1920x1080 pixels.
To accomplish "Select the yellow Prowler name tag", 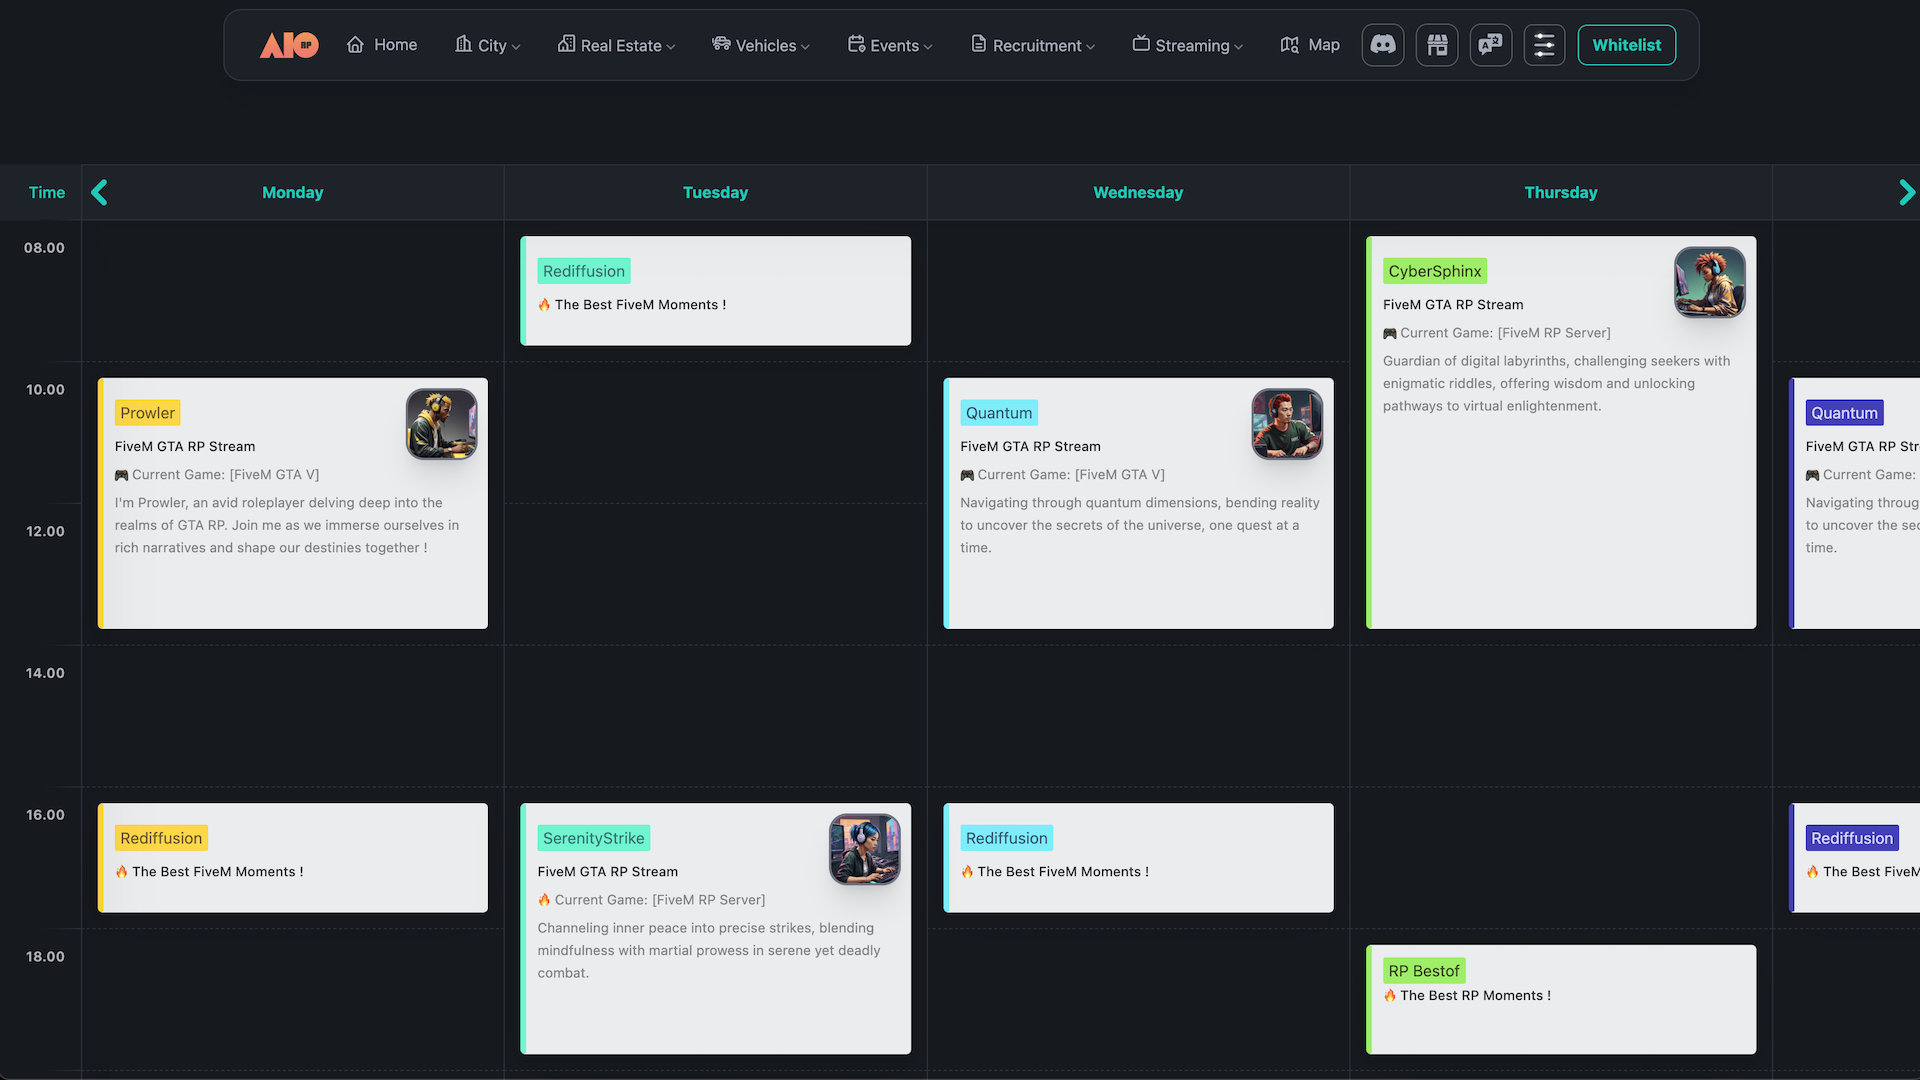I will (147, 413).
